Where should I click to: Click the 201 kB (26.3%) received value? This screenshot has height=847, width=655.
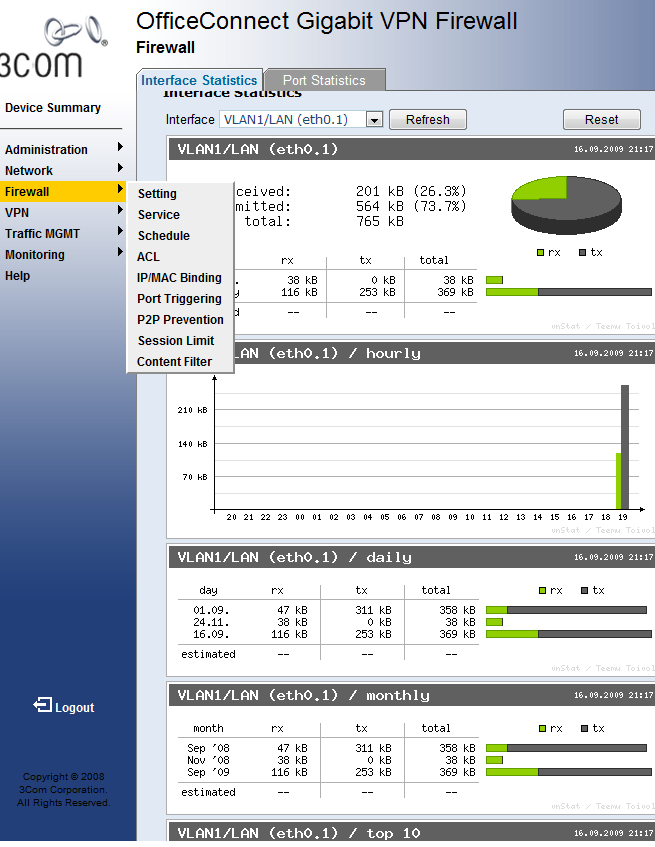[x=411, y=191]
